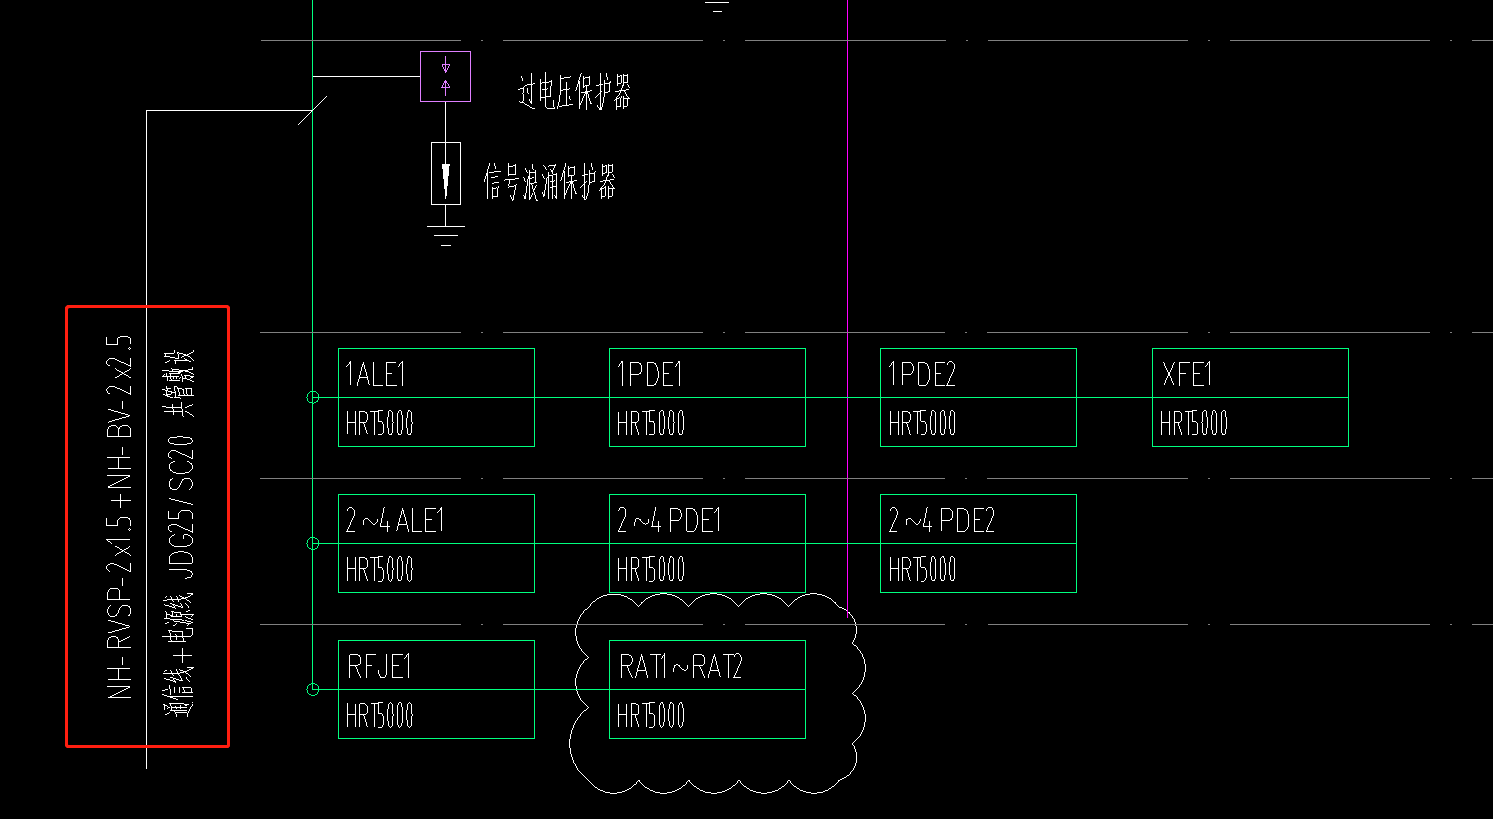Click the bus node circle beside 1ALE1
This screenshot has height=819, width=1493.
coord(313,397)
